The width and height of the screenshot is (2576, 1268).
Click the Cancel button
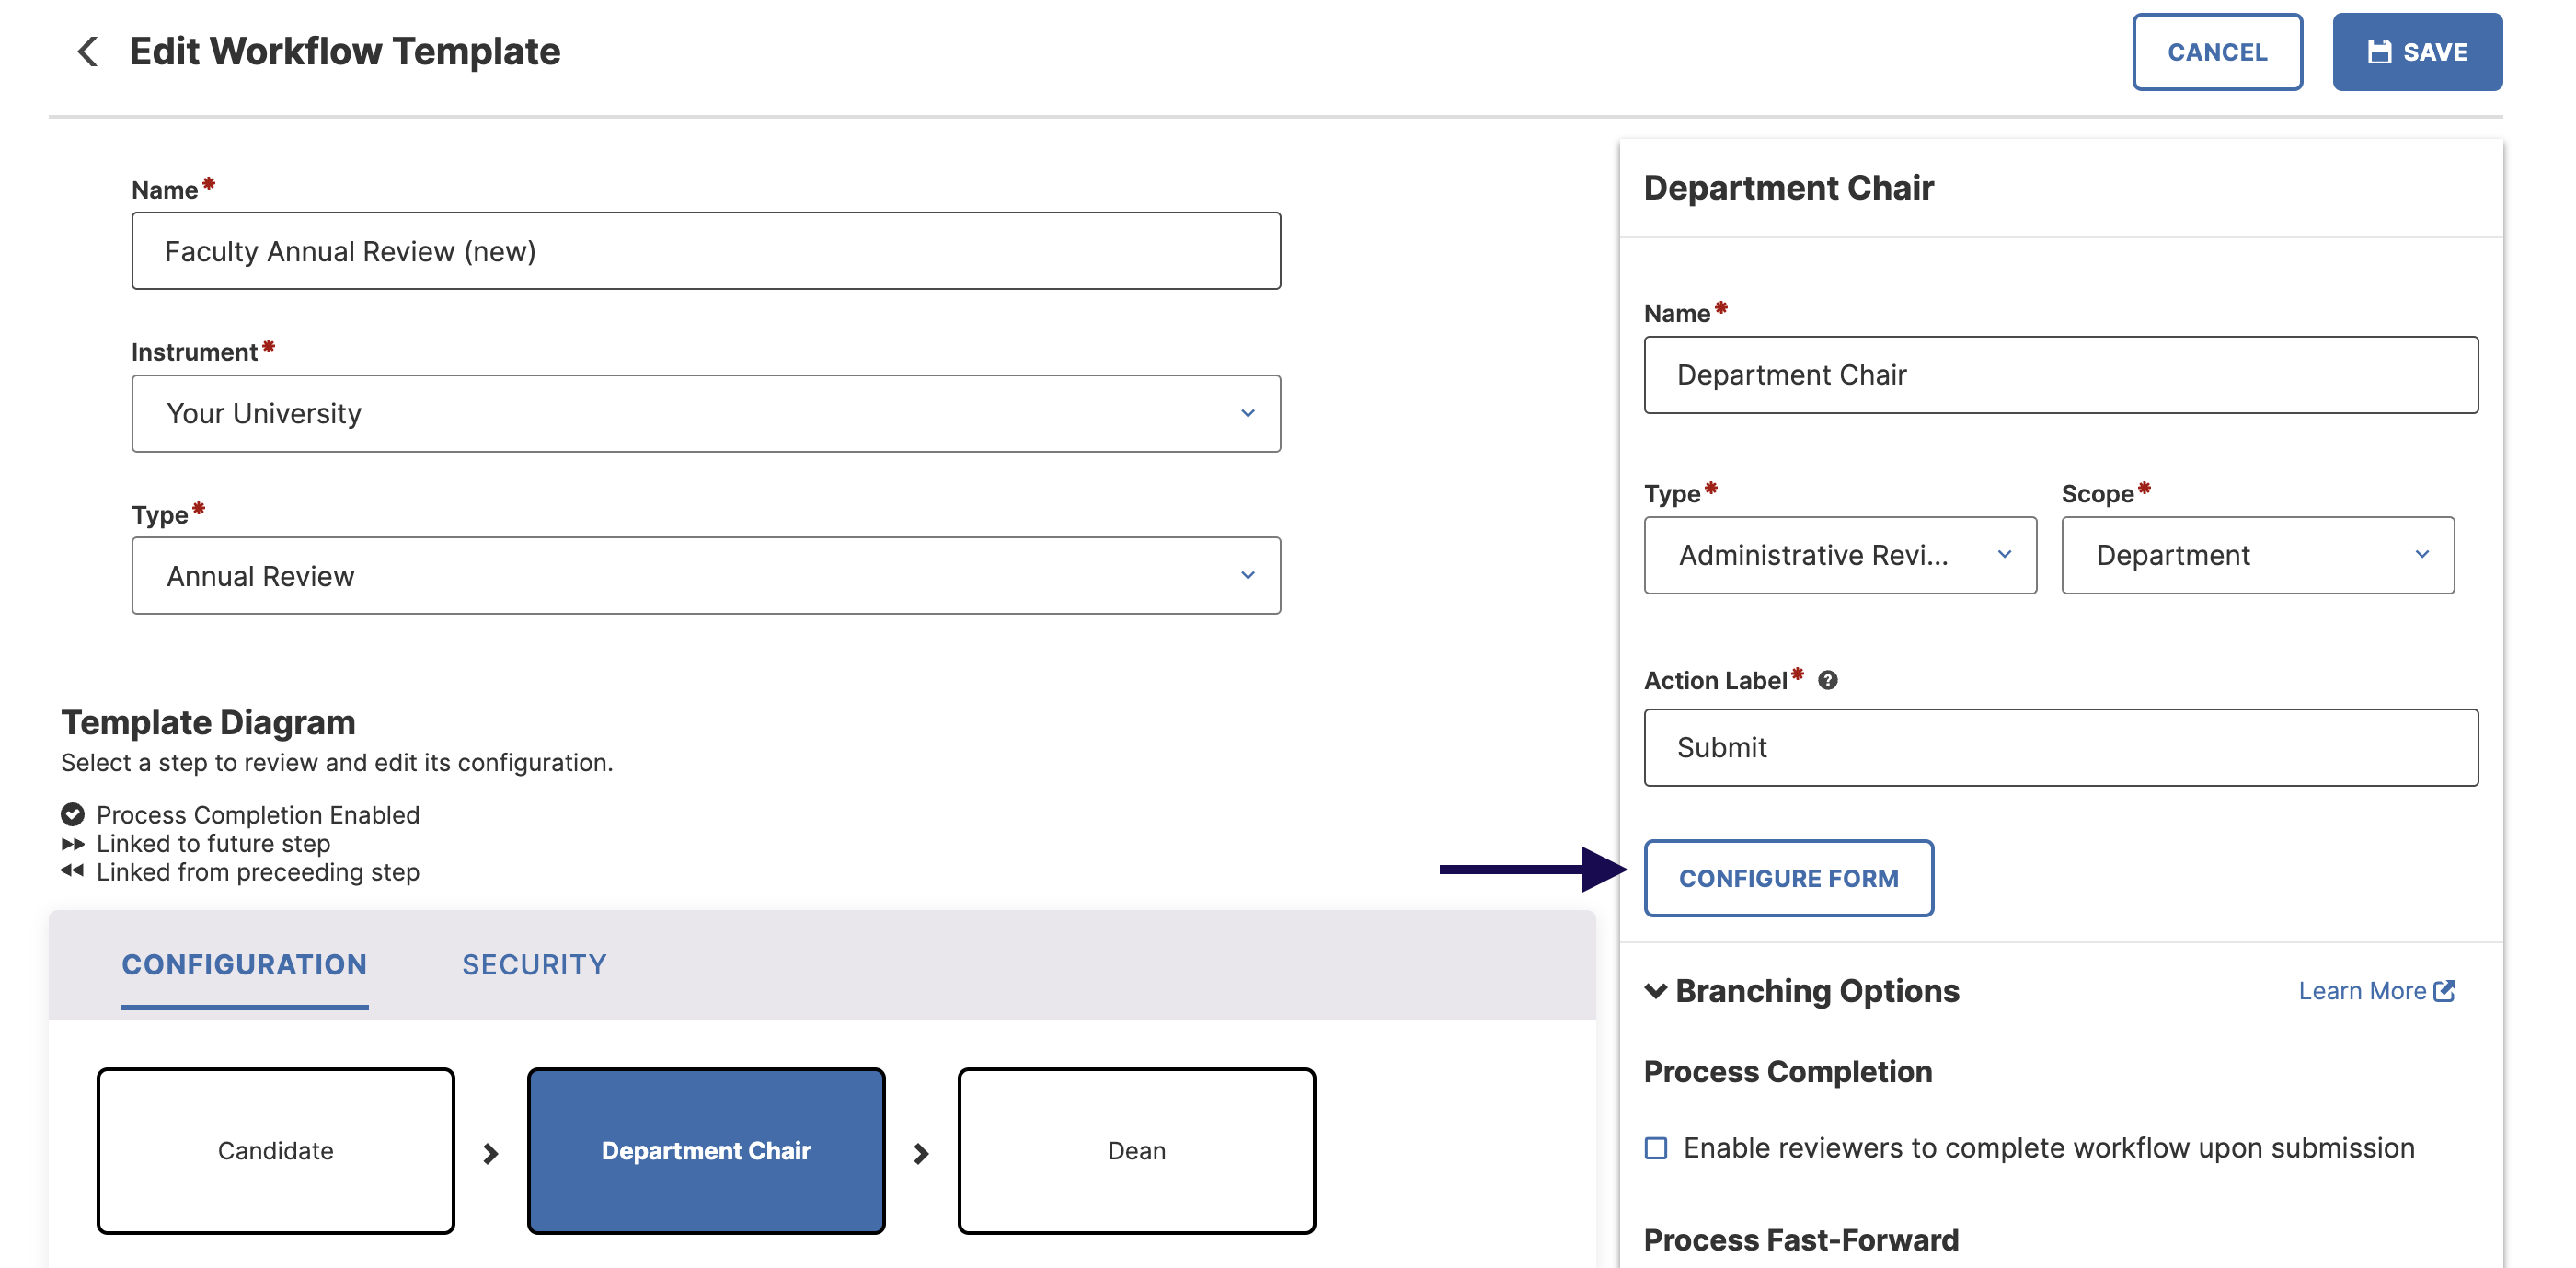pos(2217,52)
